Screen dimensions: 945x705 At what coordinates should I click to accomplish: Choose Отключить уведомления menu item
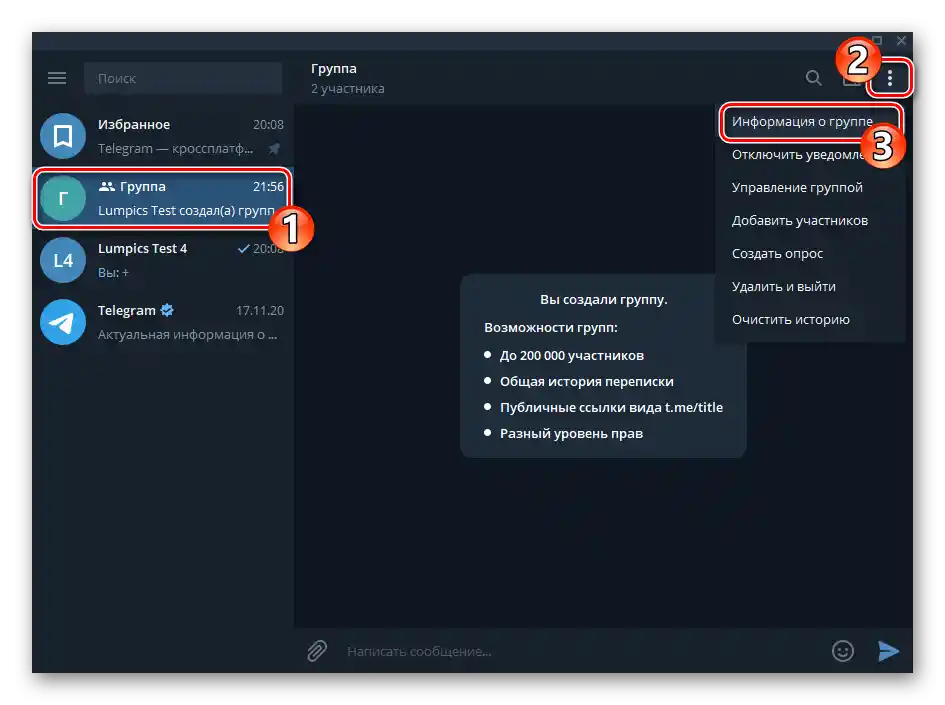pos(810,155)
